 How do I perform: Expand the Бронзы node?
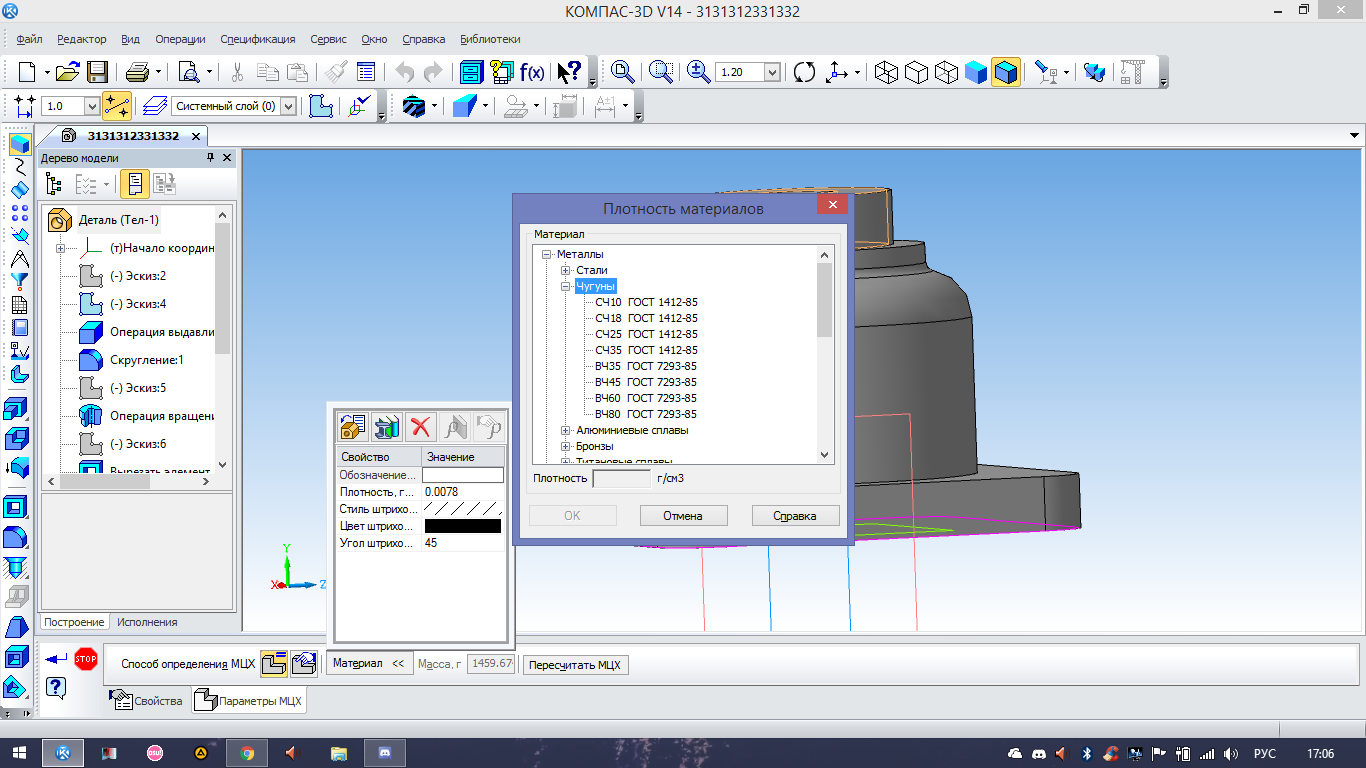click(566, 446)
